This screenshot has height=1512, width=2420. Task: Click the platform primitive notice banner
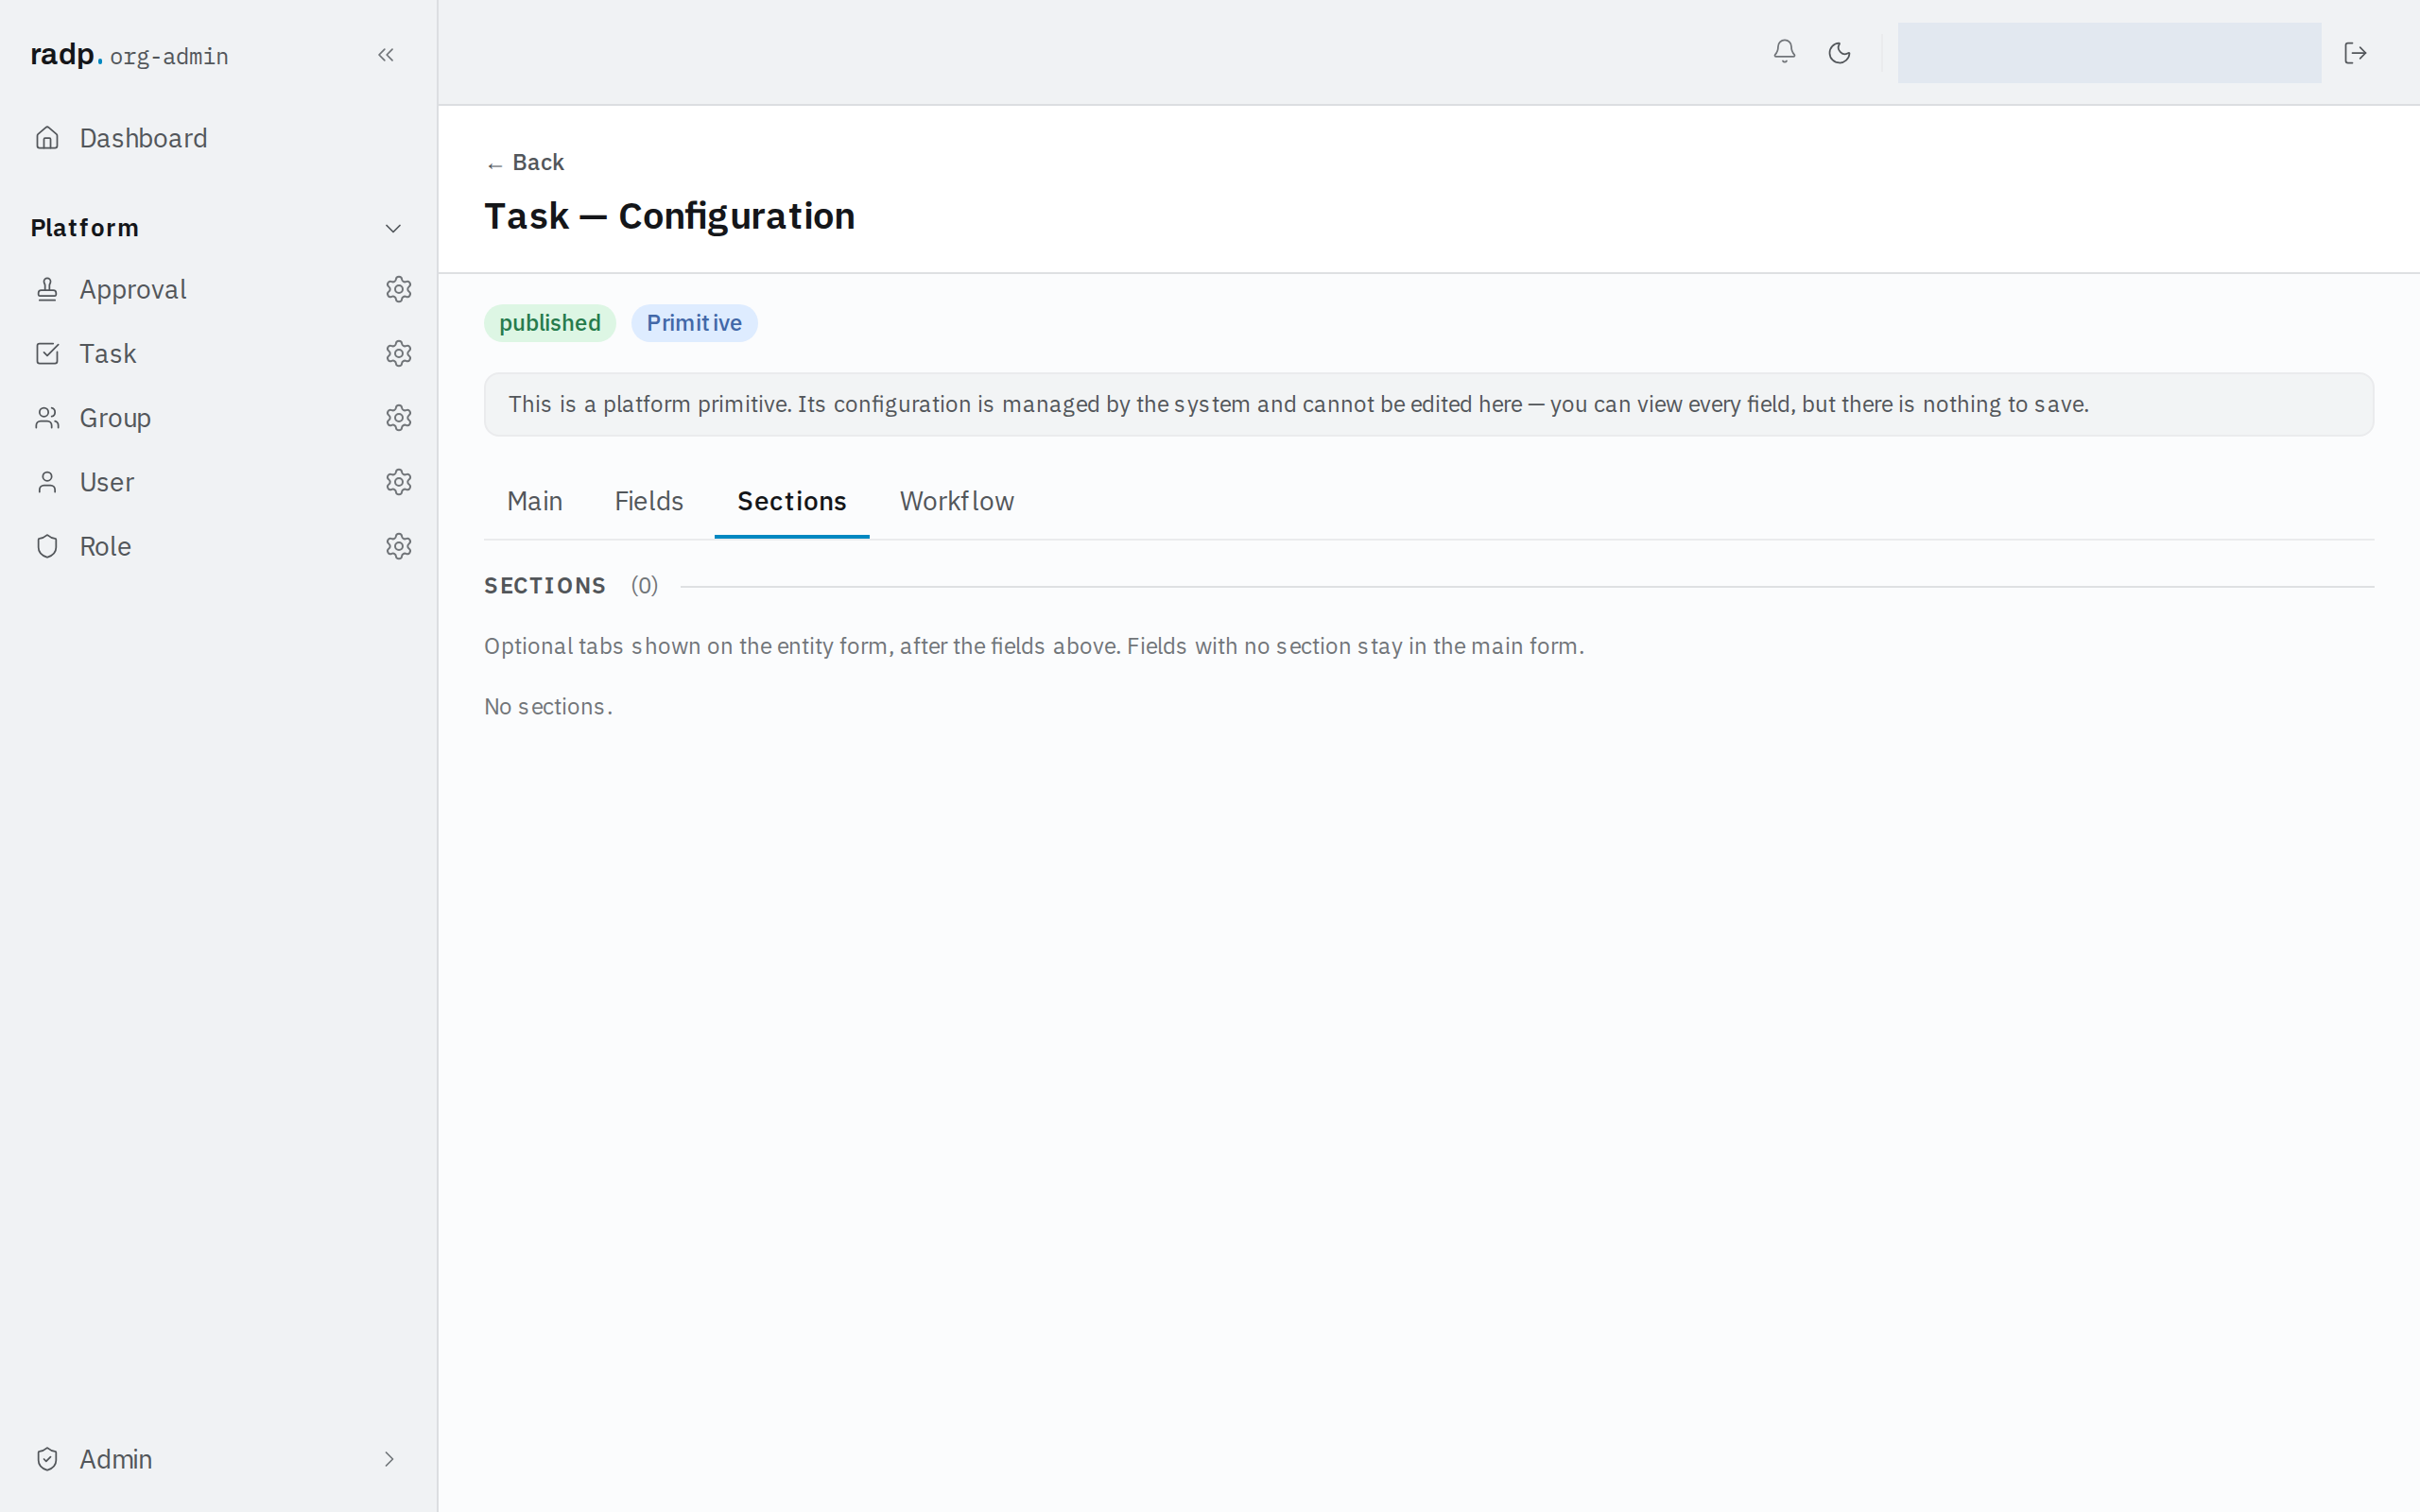pos(1428,404)
